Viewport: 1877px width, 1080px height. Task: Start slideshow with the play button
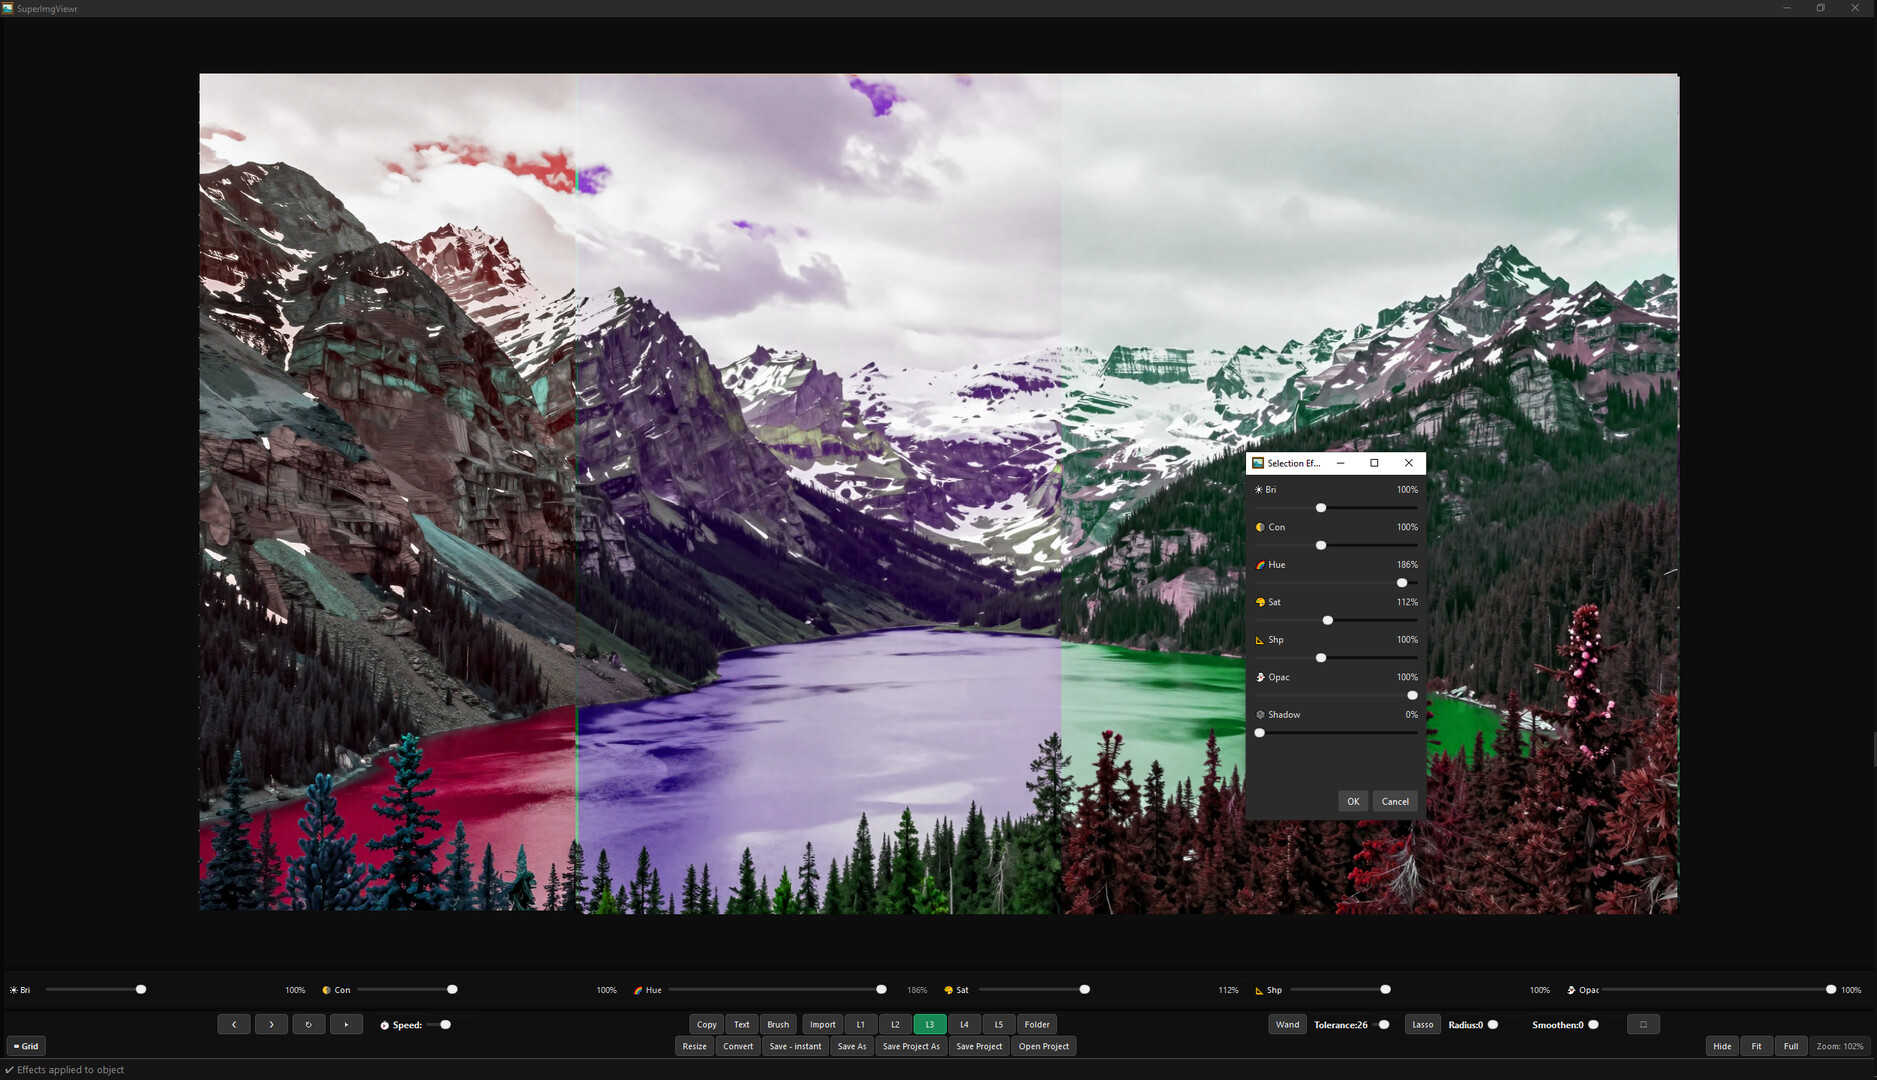[346, 1024]
